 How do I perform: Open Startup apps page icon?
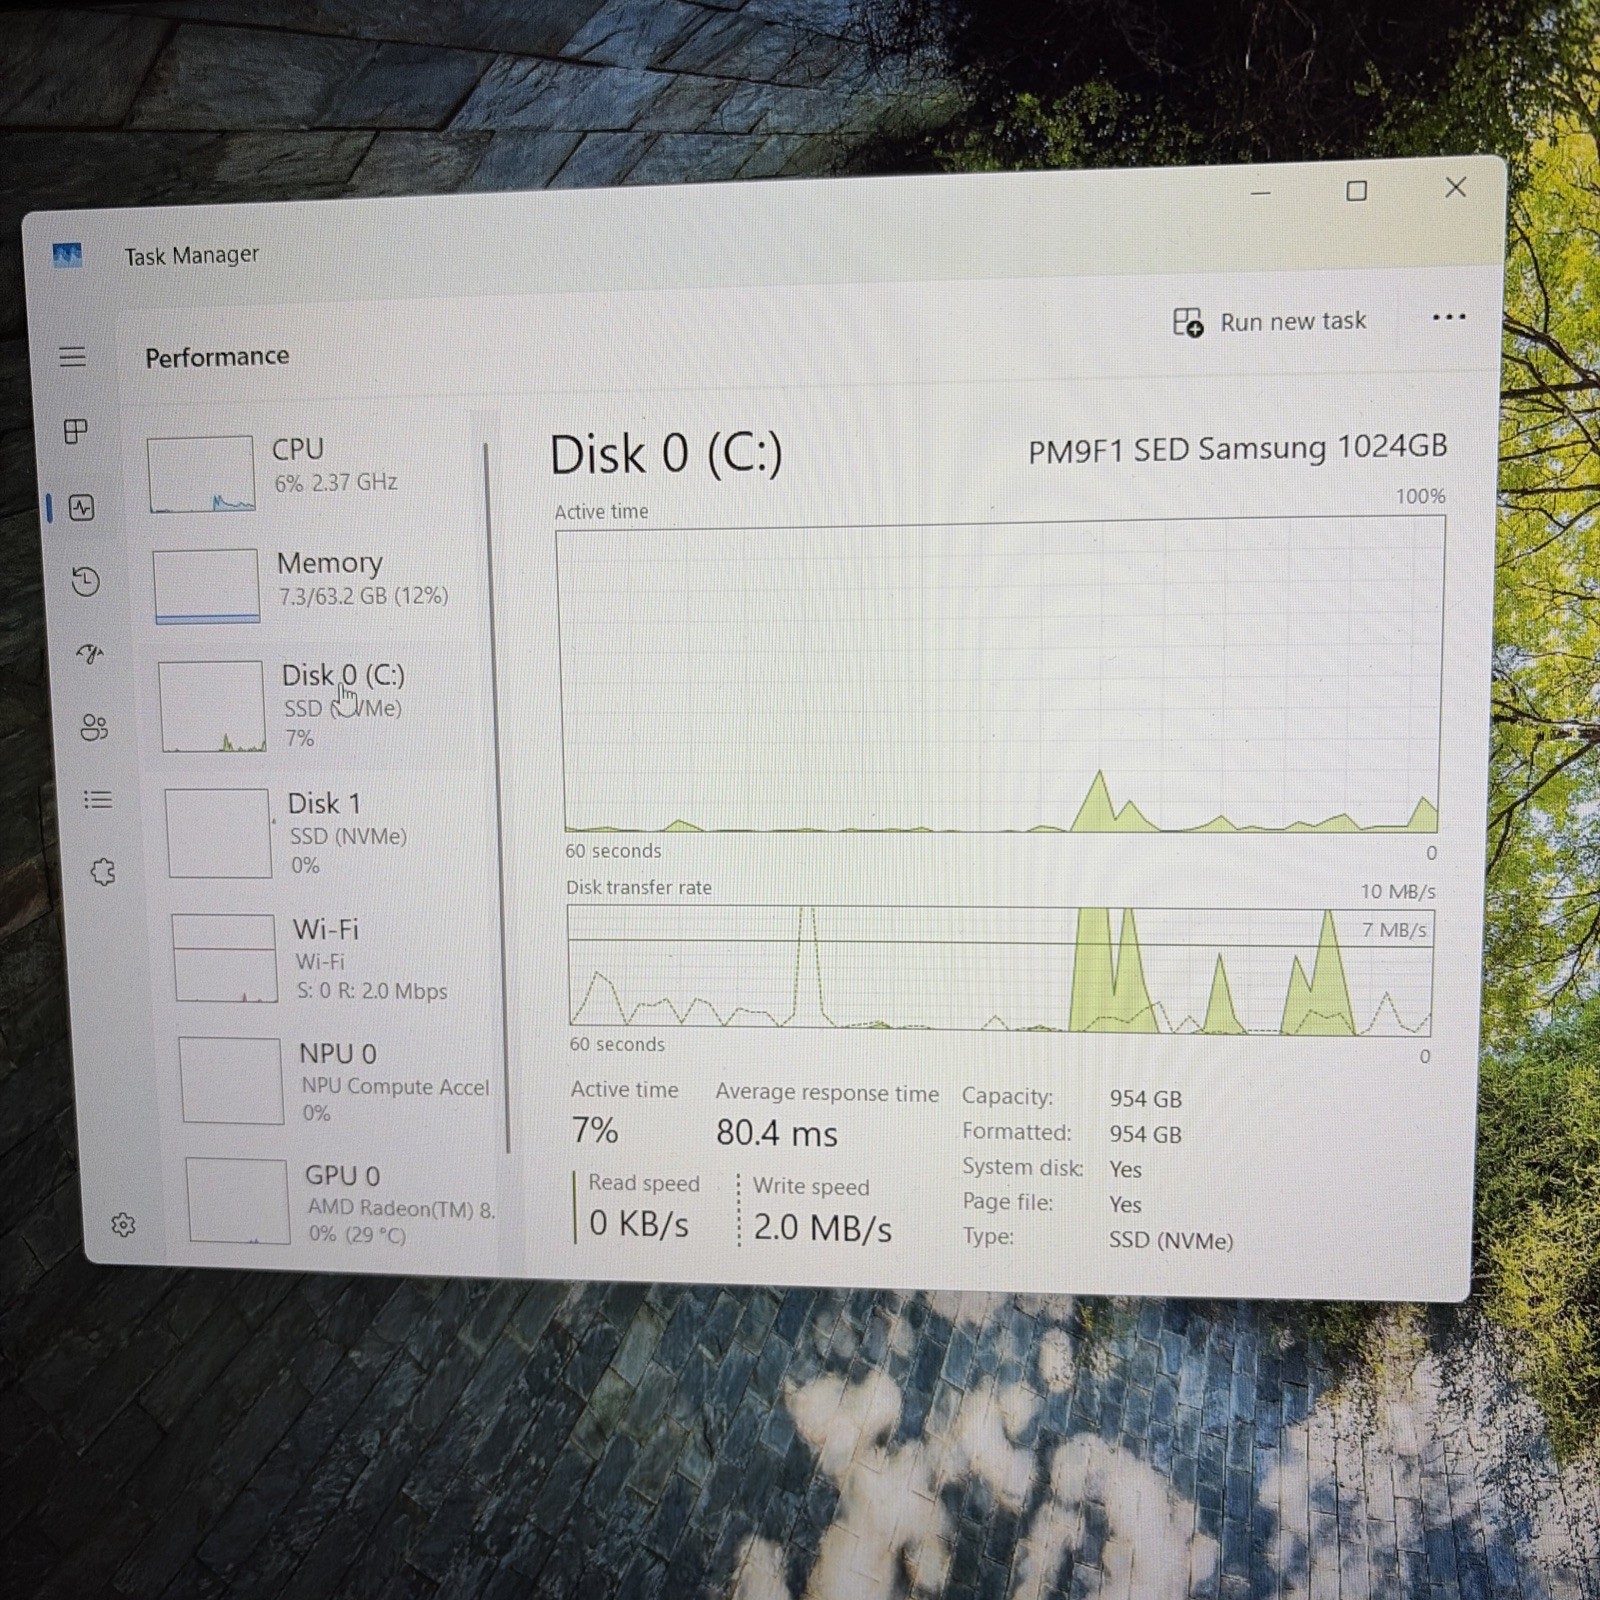pyautogui.click(x=90, y=654)
